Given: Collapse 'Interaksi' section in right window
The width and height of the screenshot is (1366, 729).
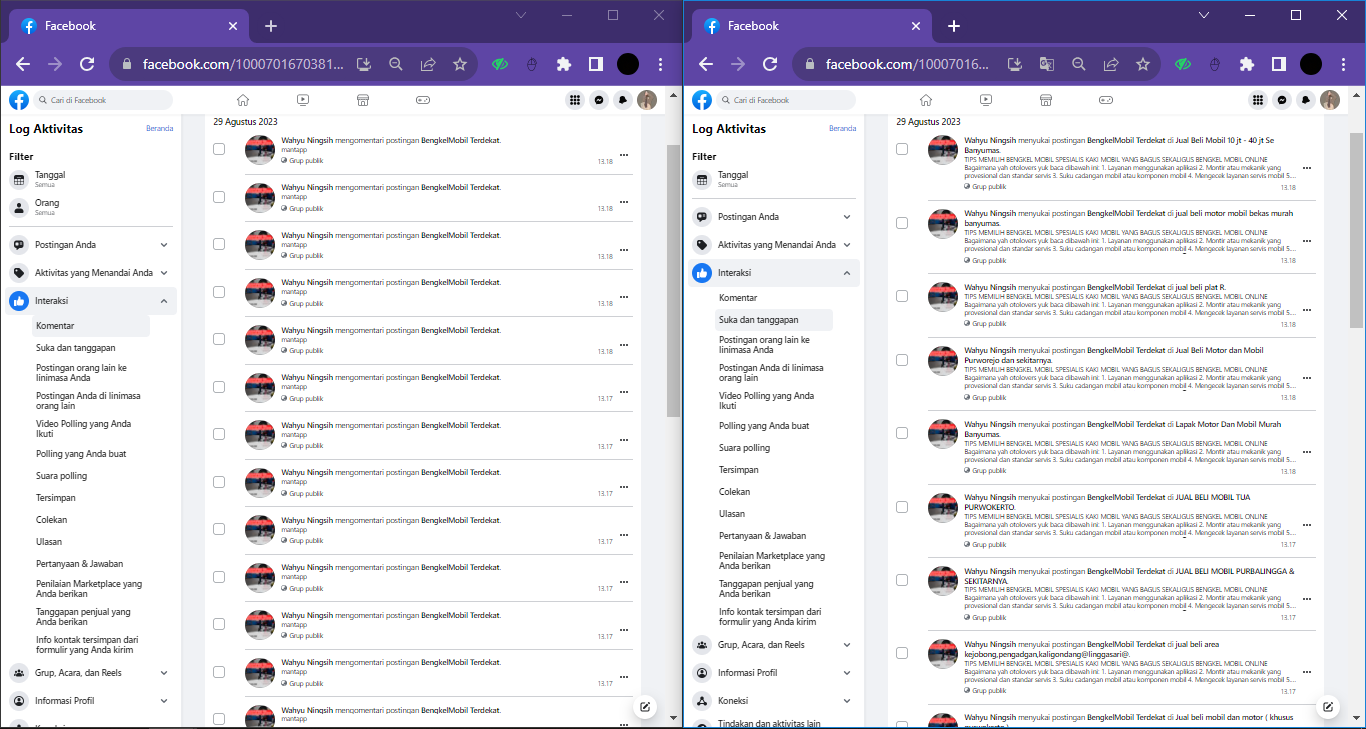Looking at the screenshot, I should click(774, 273).
